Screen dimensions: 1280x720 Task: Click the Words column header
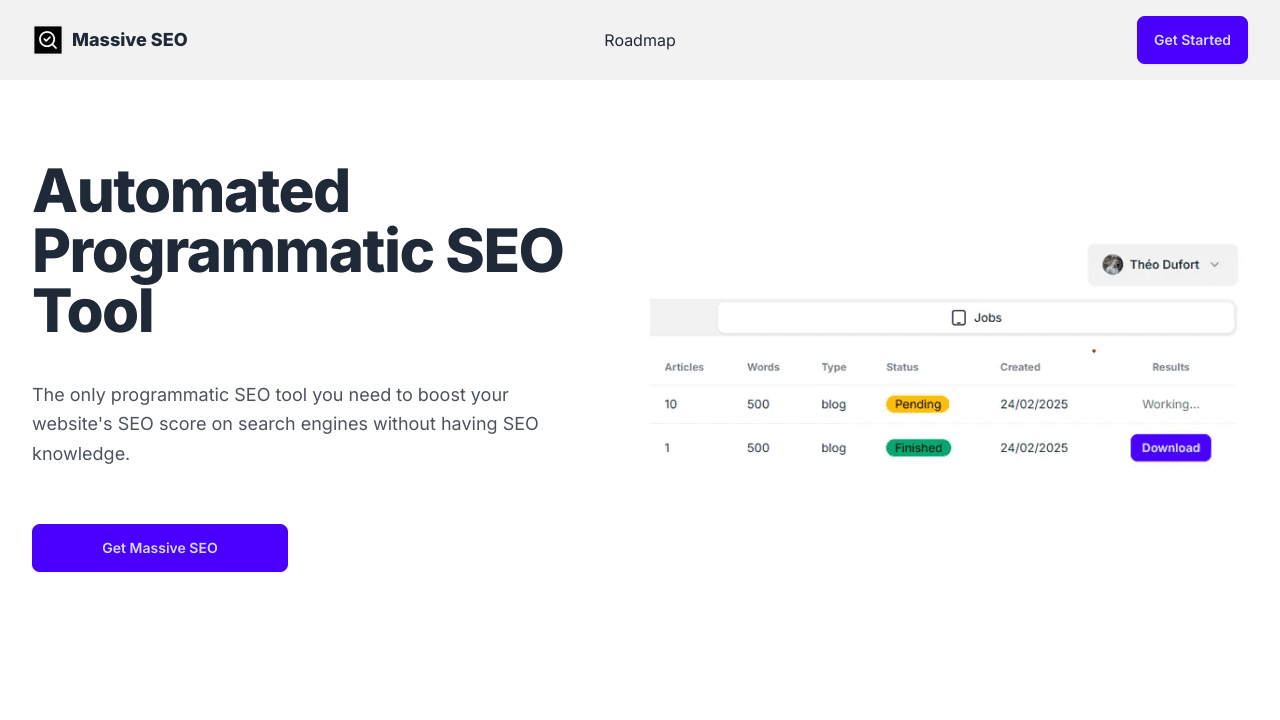coord(763,367)
